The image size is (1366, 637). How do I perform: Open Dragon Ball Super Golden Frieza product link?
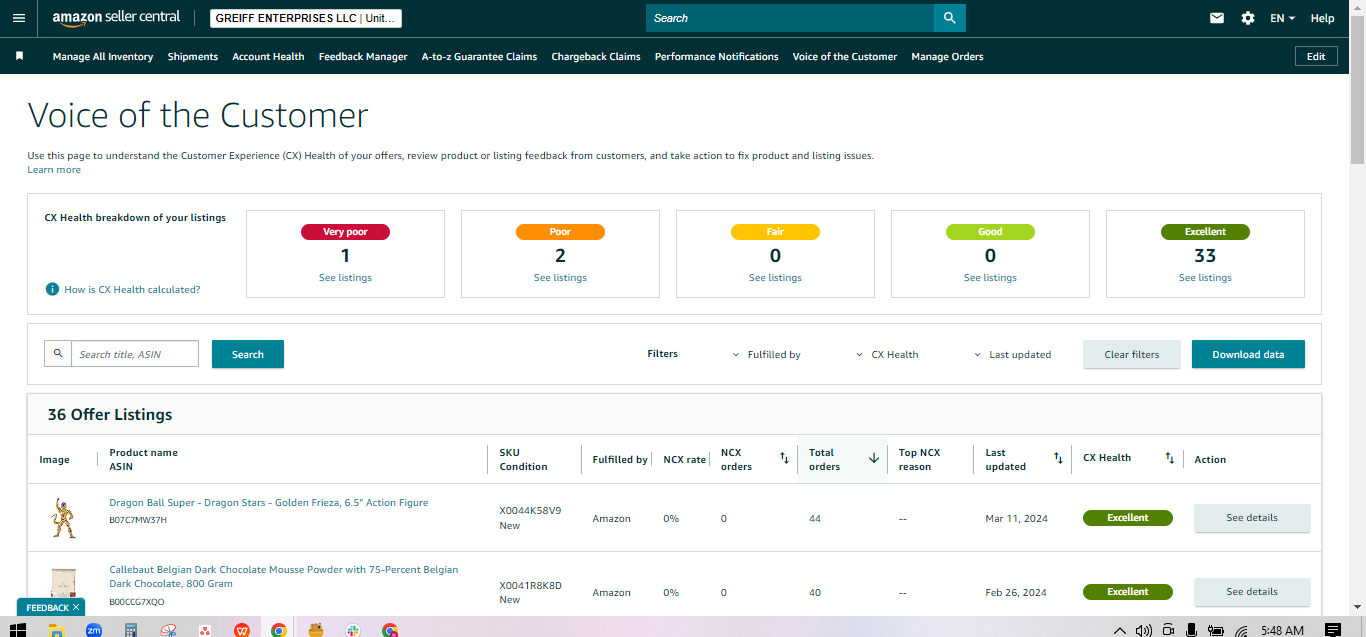click(268, 503)
